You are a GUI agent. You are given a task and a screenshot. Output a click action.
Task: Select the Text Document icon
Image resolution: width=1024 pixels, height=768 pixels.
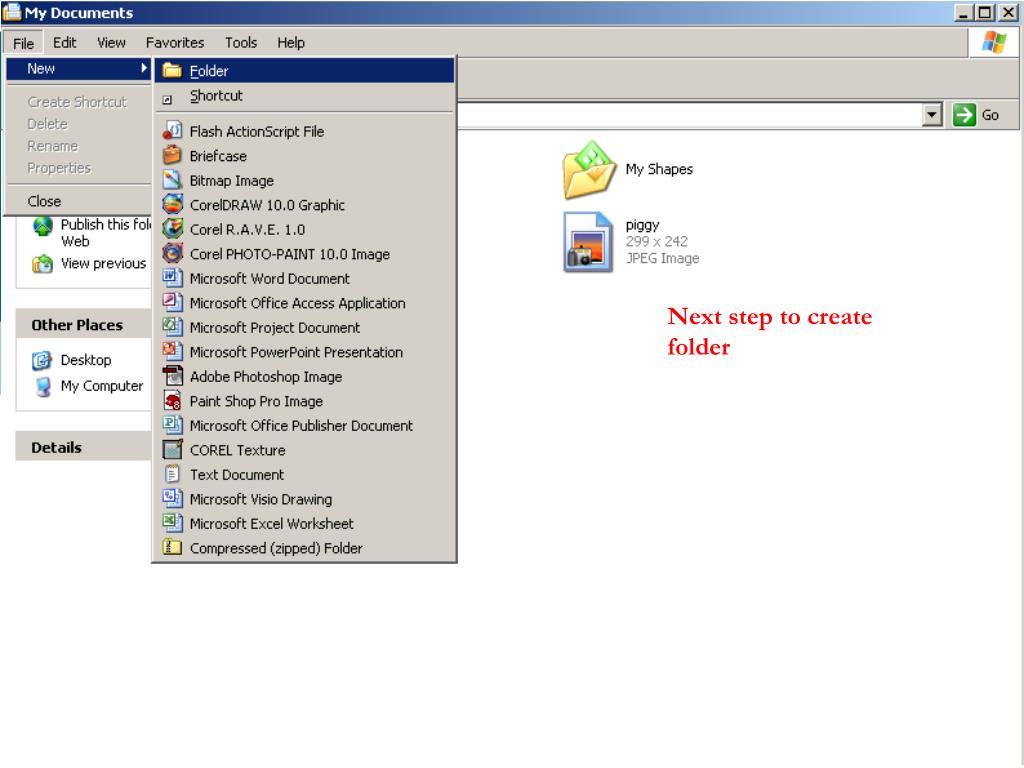coord(172,473)
